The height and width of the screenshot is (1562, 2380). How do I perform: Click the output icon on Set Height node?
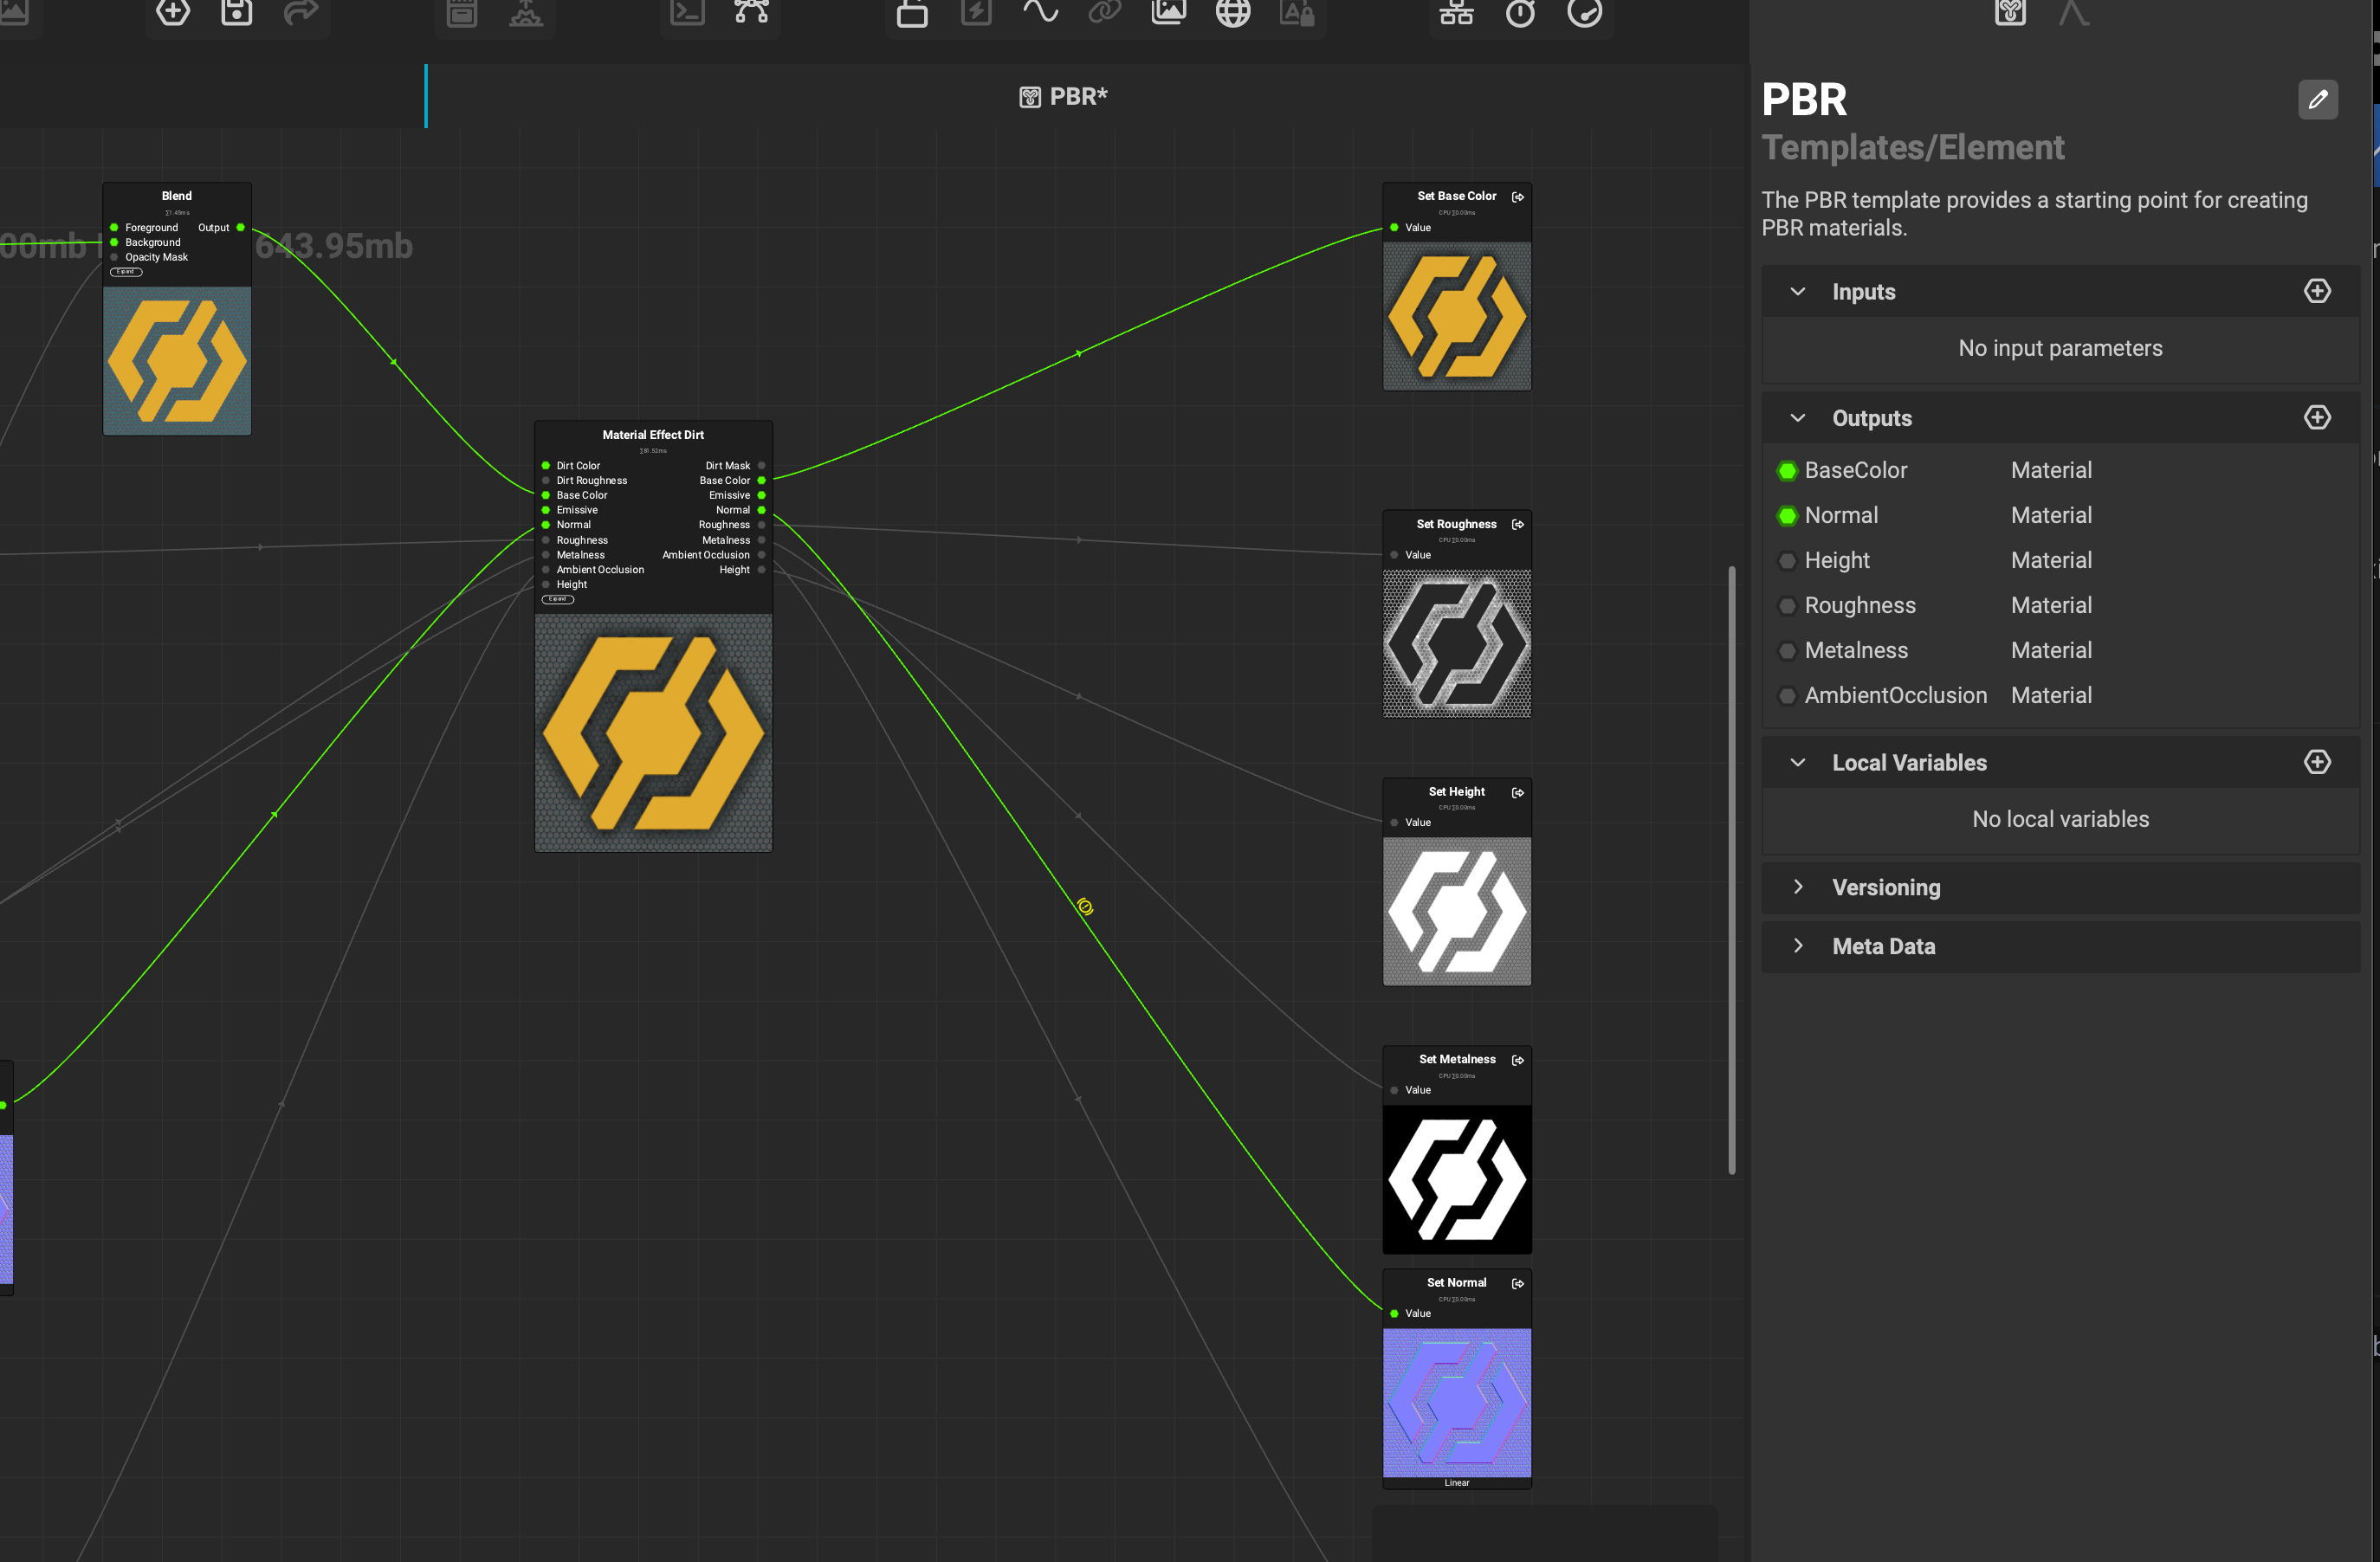(x=1517, y=792)
